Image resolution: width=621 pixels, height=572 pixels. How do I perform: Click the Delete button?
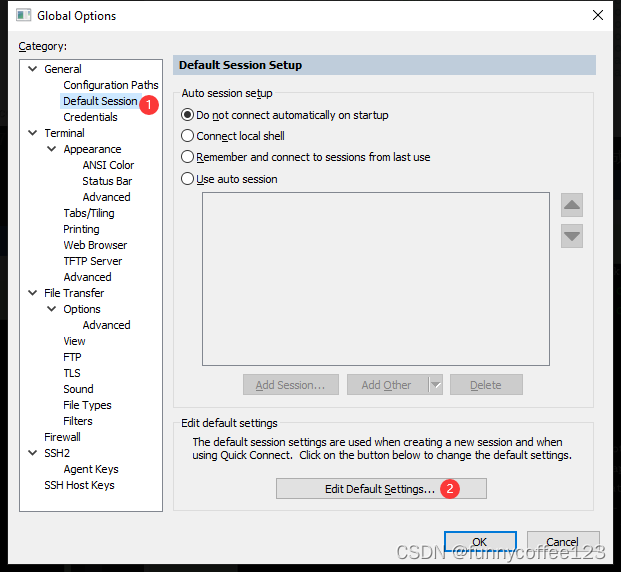(486, 385)
